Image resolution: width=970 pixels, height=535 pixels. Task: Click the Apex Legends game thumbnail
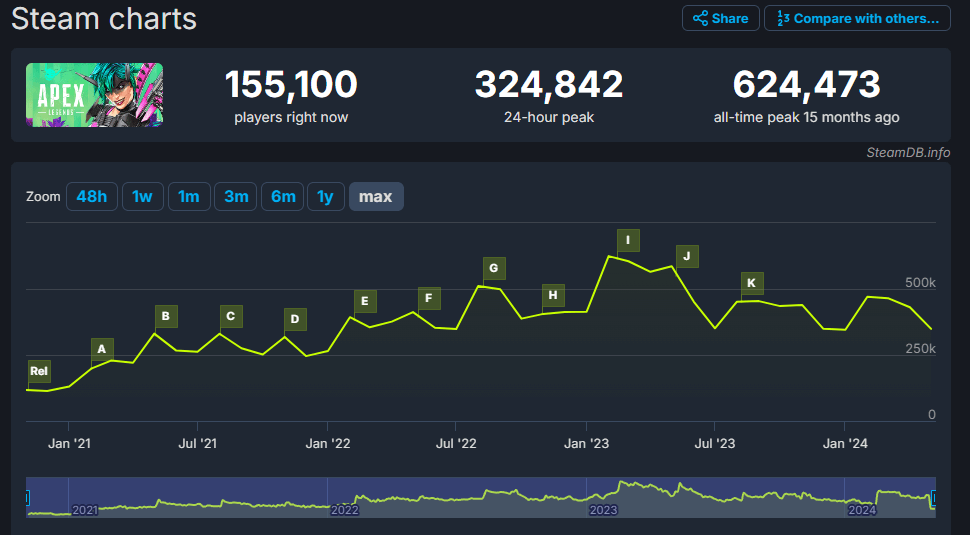coord(94,95)
